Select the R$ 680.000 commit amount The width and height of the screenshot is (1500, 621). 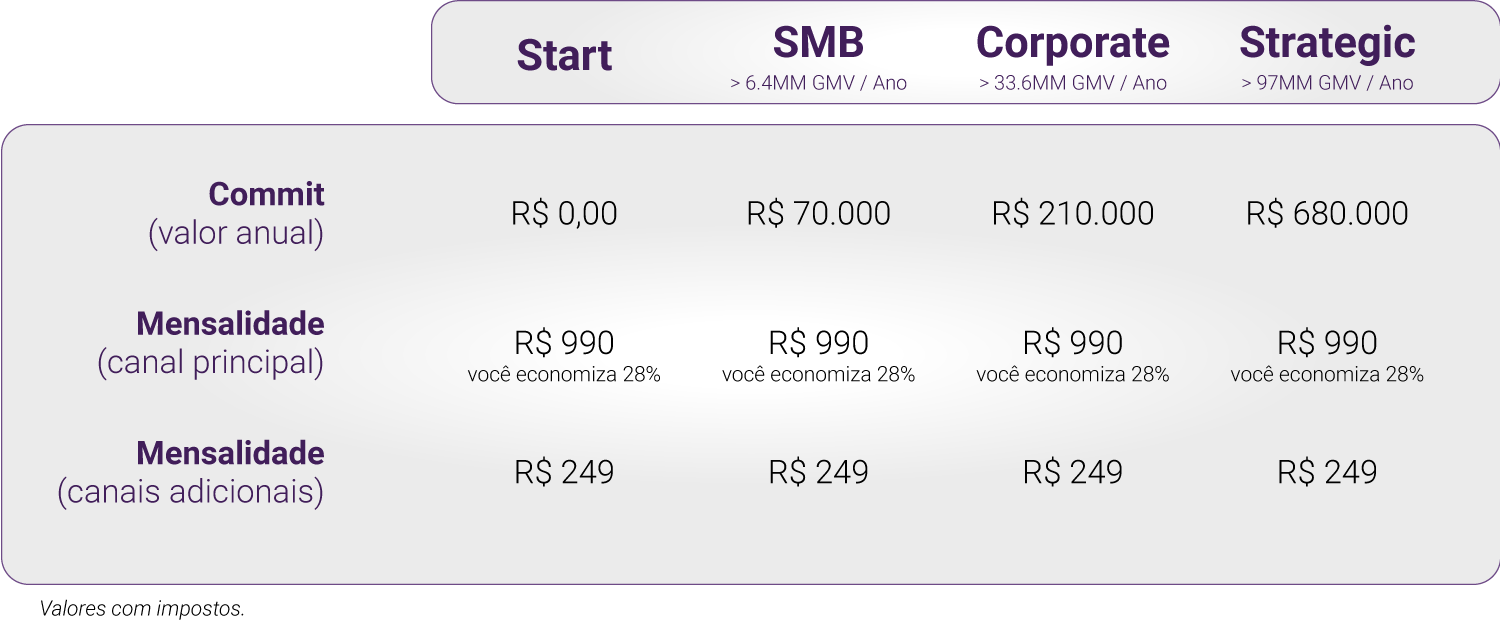[x=1327, y=214]
